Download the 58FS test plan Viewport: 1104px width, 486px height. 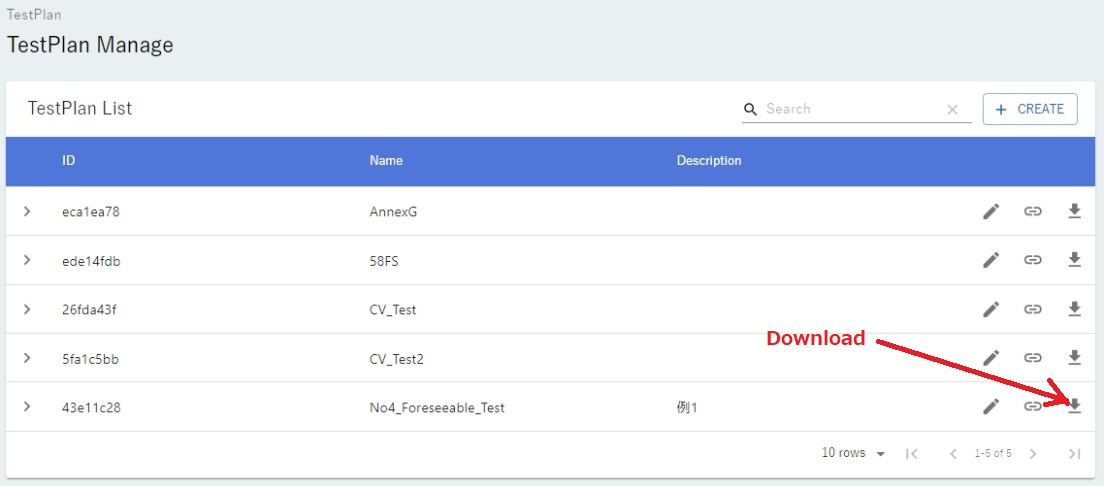coord(1075,260)
